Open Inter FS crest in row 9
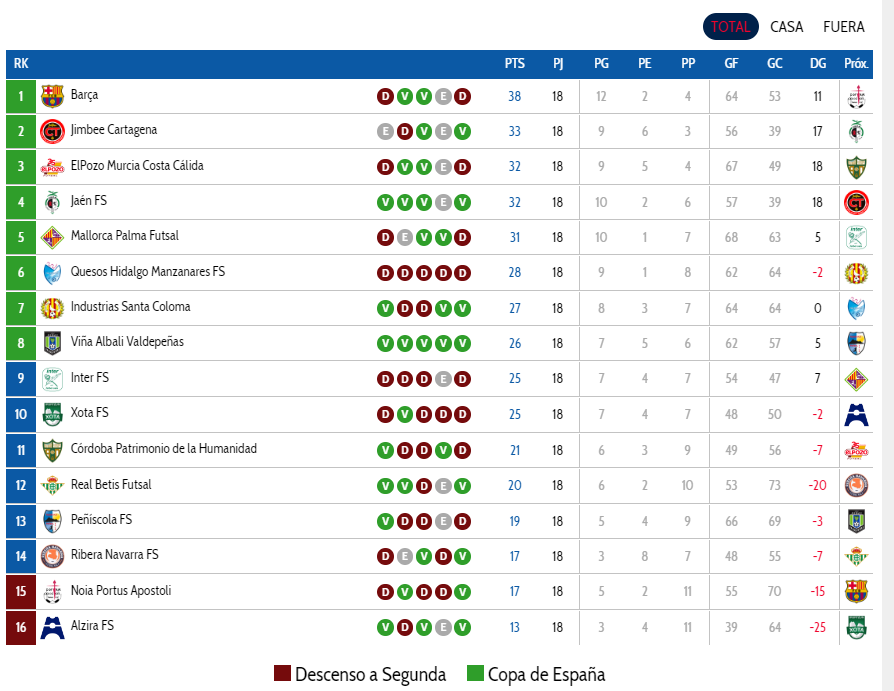 click(52, 379)
